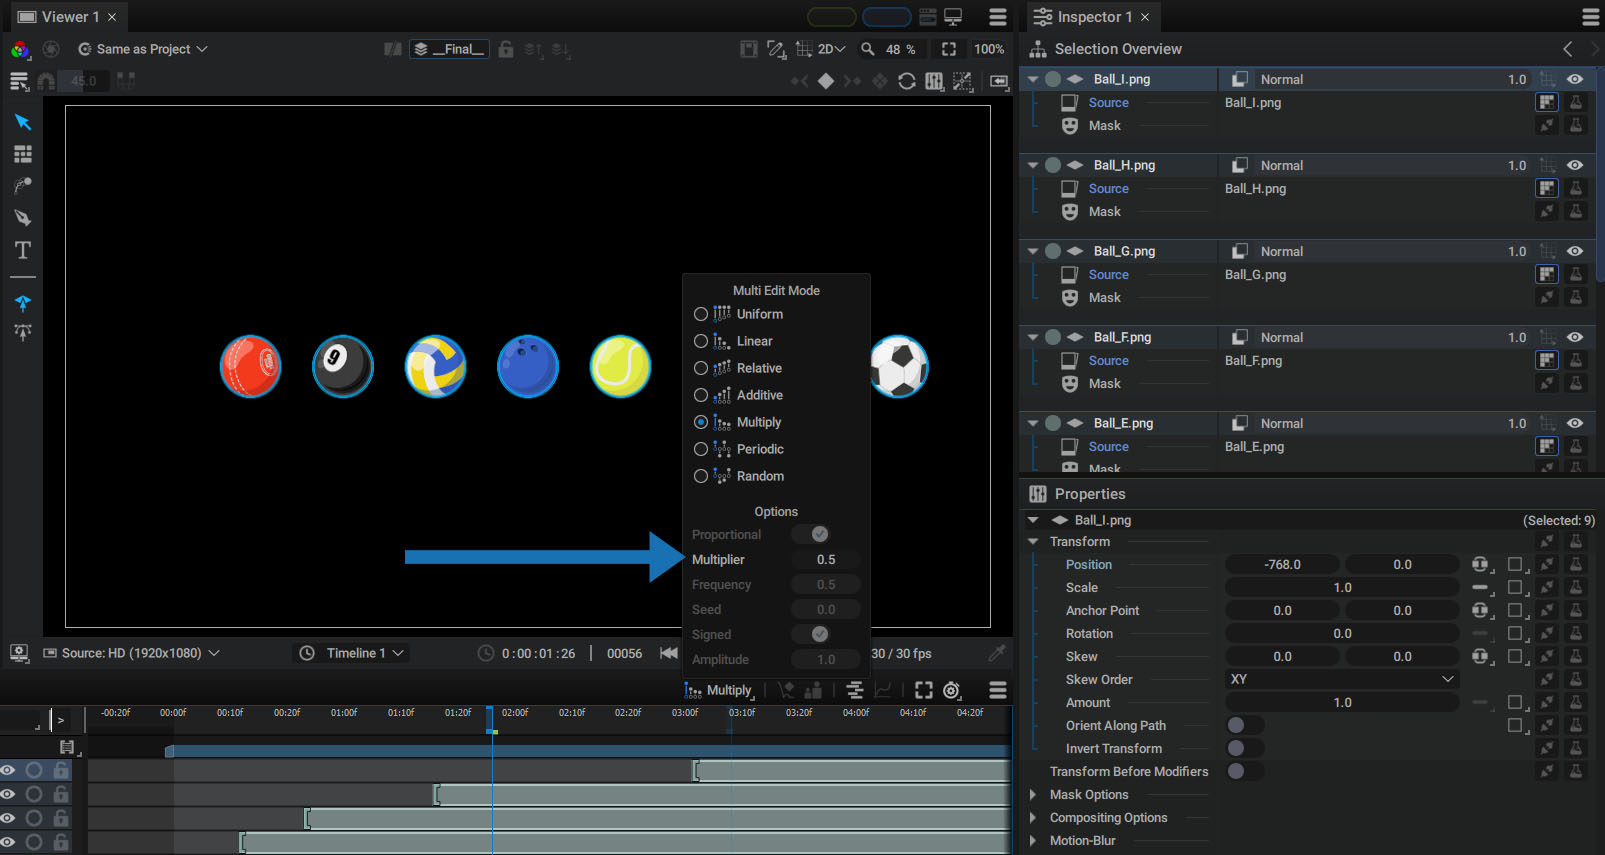
Task: Click the loop refresh icon in viewer
Action: (x=907, y=81)
